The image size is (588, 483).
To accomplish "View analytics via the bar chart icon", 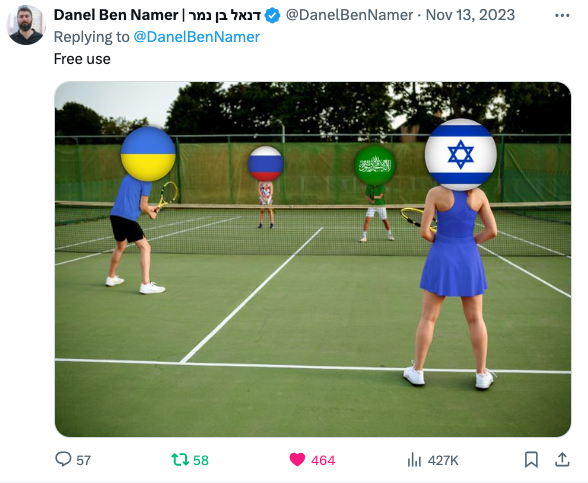I will tap(414, 460).
